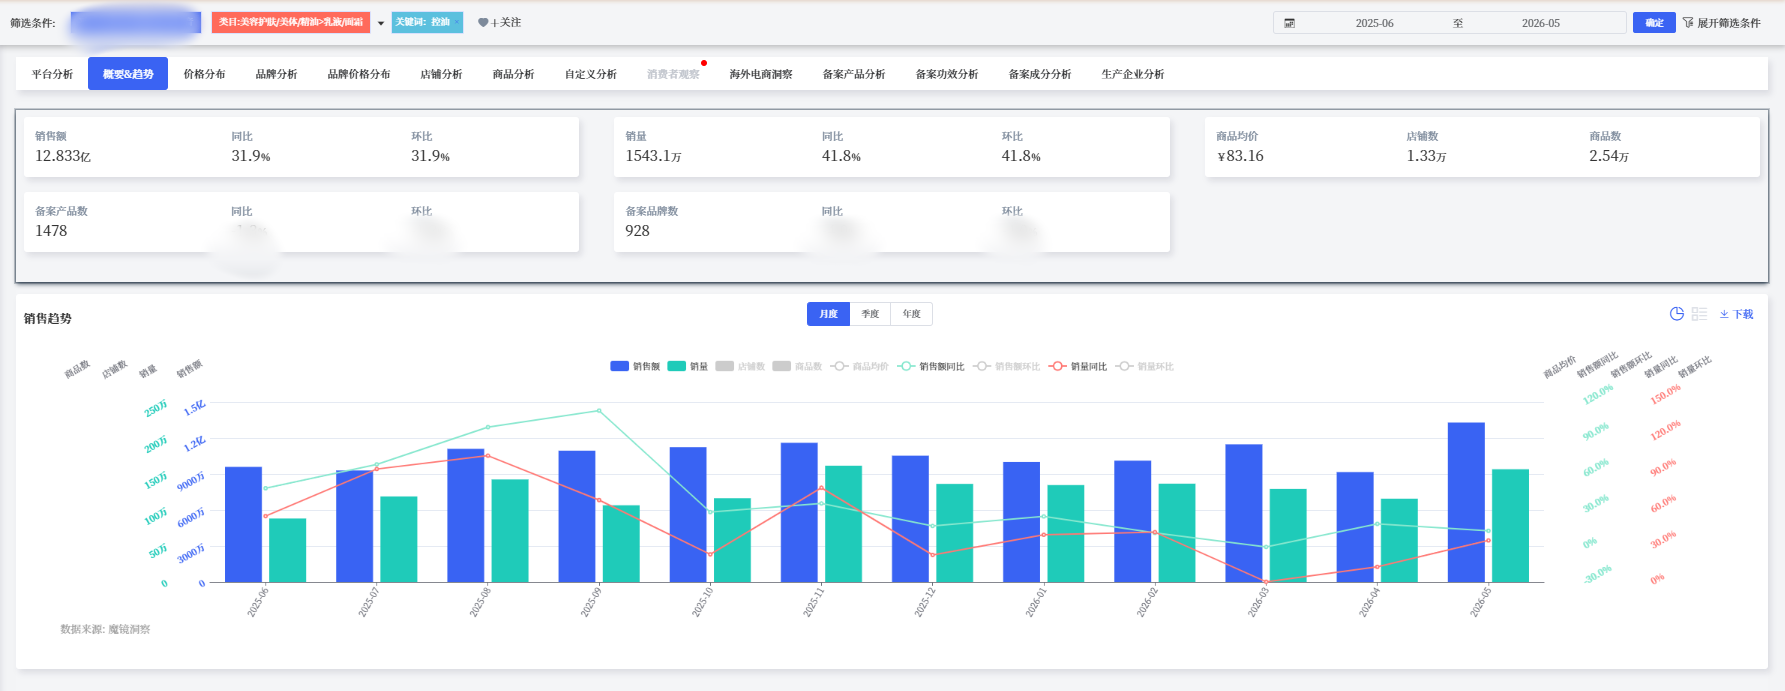1785x691 pixels.
Task: Click the 确定 confirm button
Action: tap(1654, 22)
